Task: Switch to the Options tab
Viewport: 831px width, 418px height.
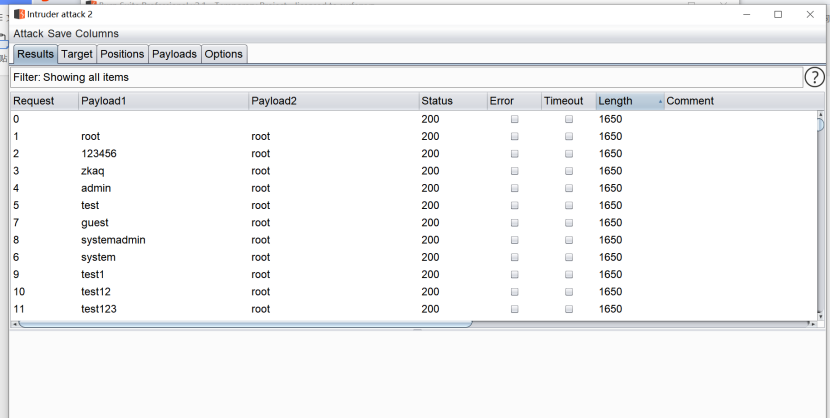Action: click(224, 54)
